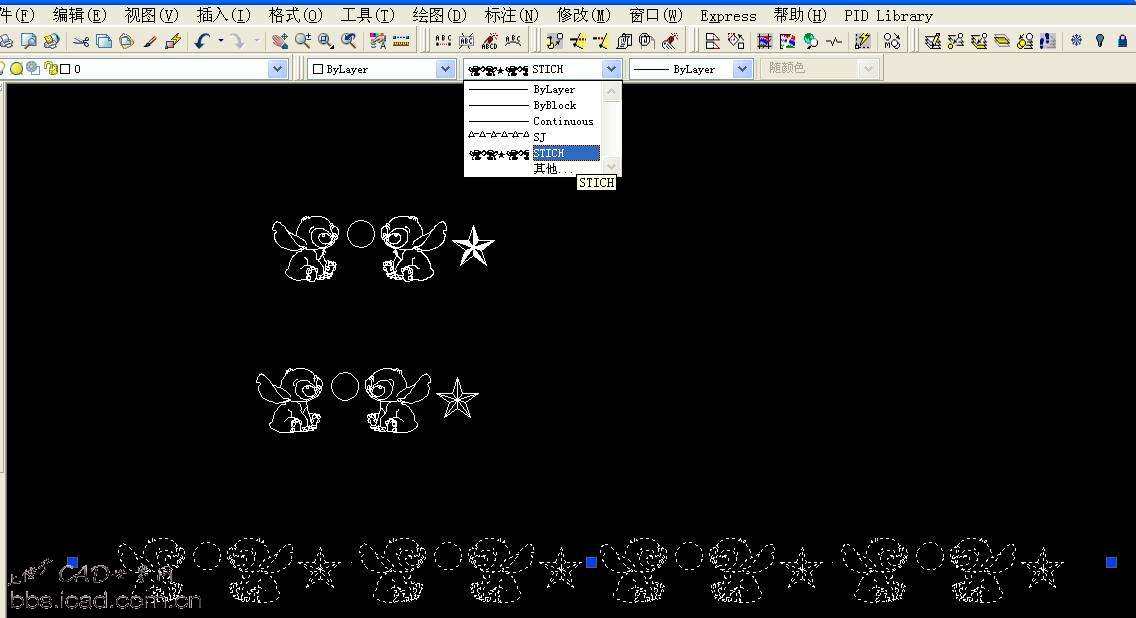The height and width of the screenshot is (618, 1136).
Task: Toggle the layer 0 lock icon
Action: click(x=50, y=69)
